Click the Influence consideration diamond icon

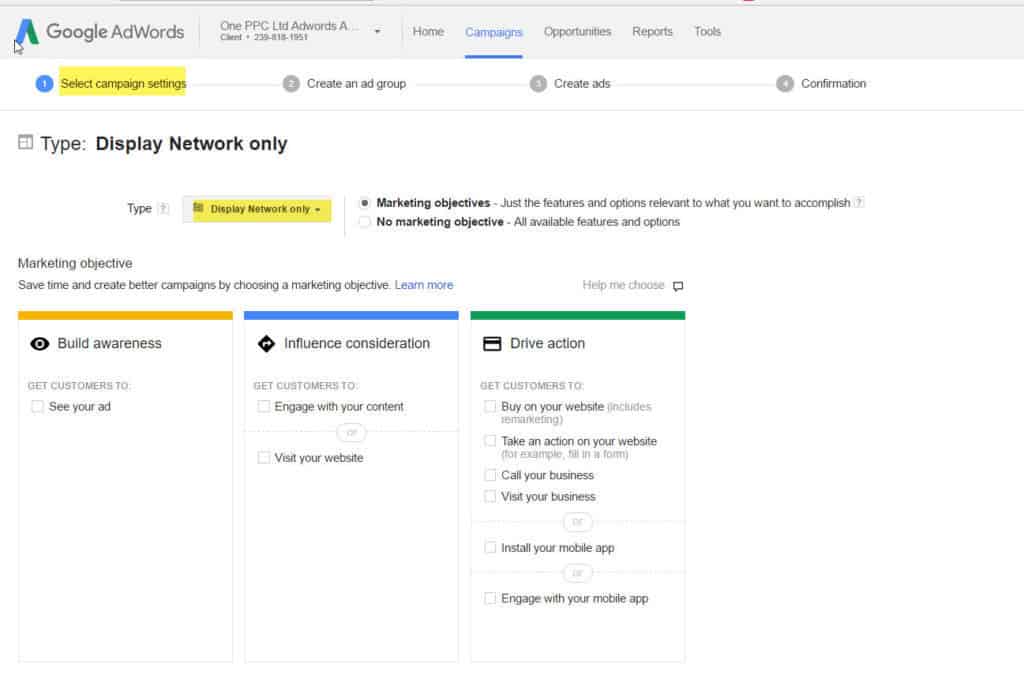tap(266, 343)
